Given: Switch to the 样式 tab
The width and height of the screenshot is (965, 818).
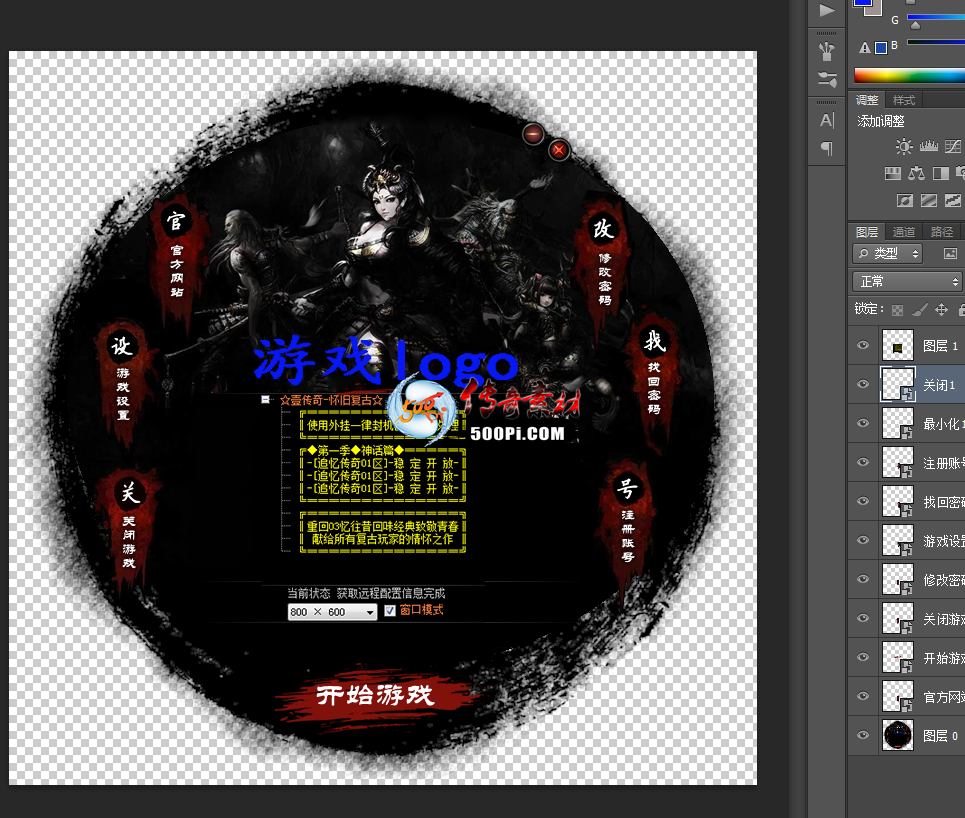Looking at the screenshot, I should pyautogui.click(x=903, y=100).
